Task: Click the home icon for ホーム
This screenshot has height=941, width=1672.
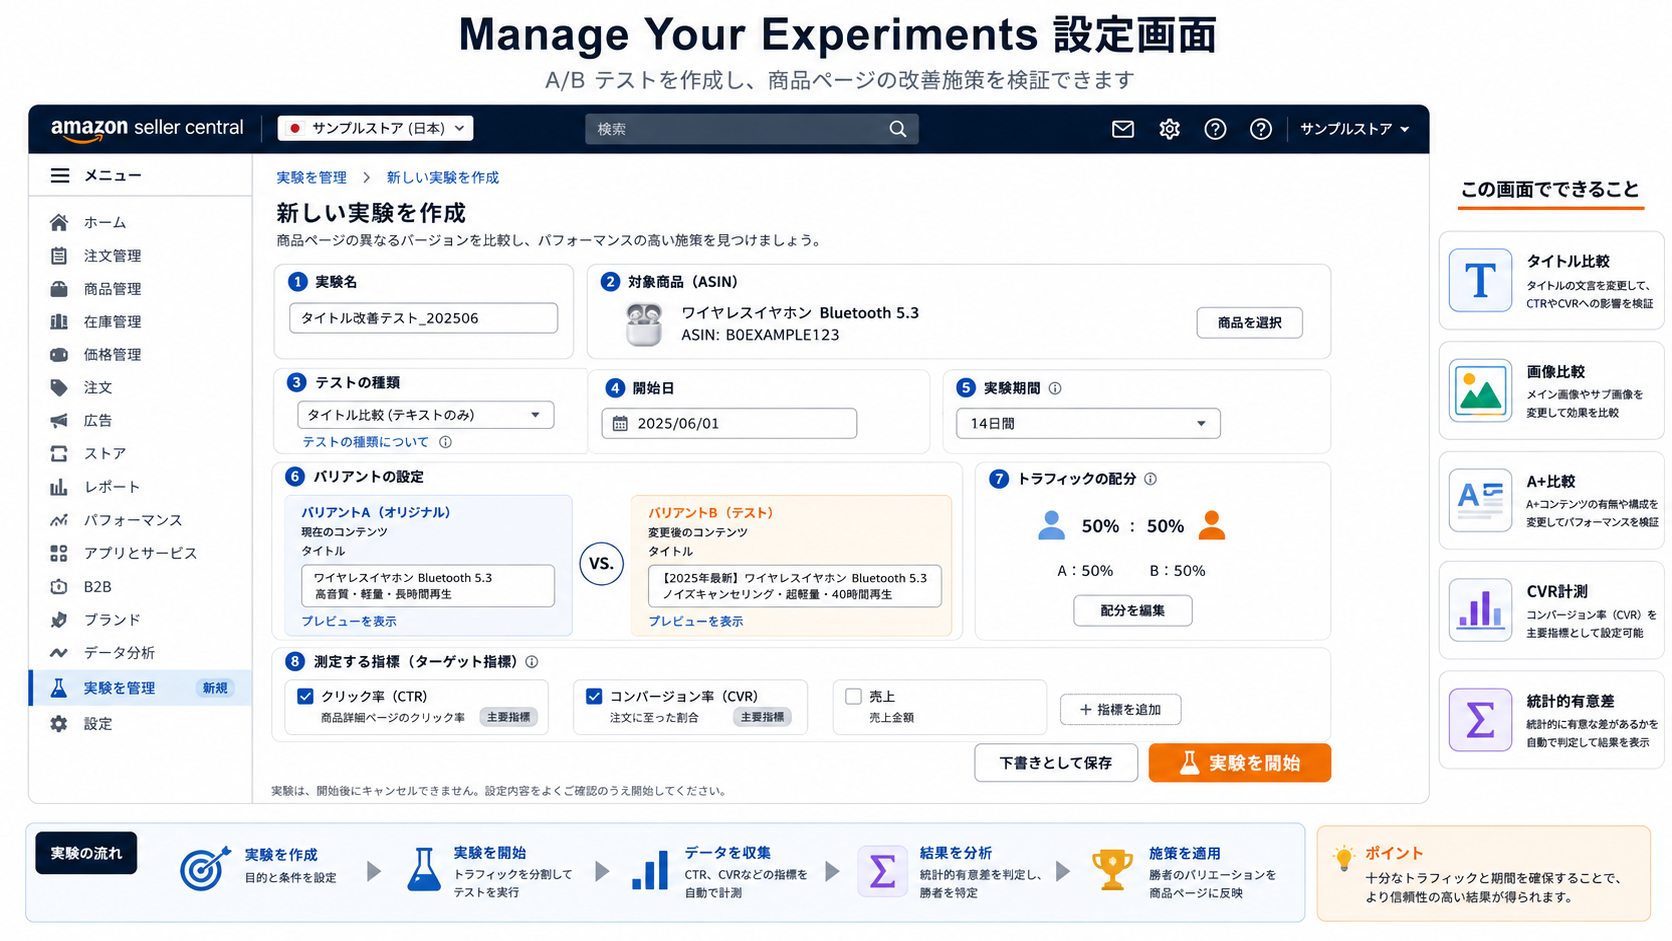Action: [59, 222]
